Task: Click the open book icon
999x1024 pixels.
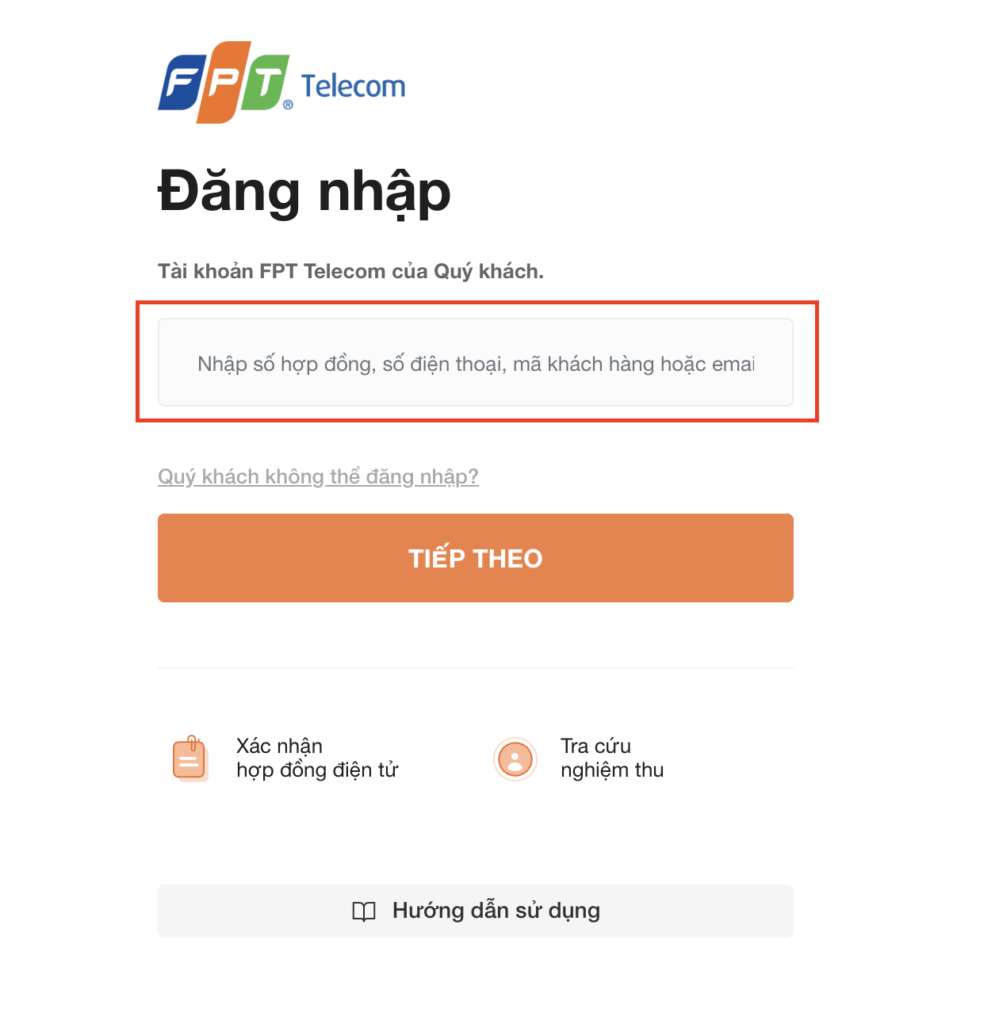Action: tap(364, 911)
